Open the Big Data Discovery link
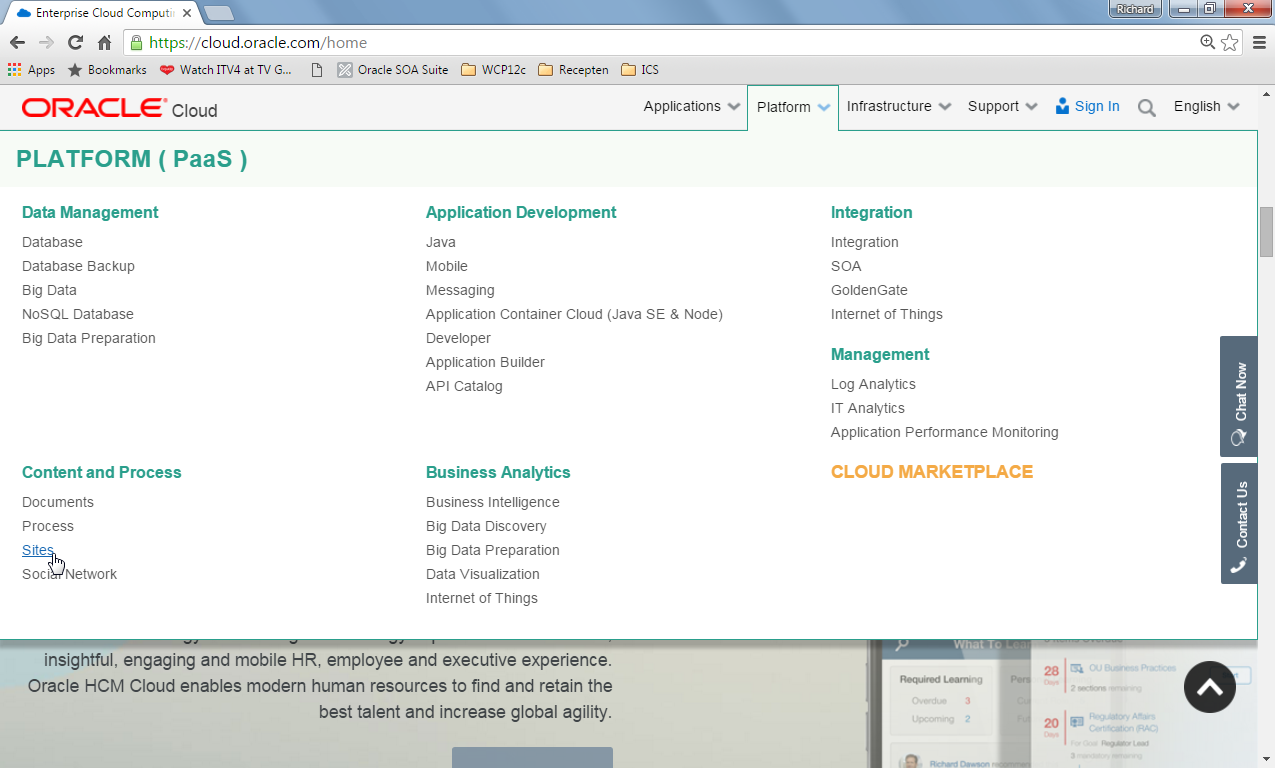The width and height of the screenshot is (1275, 768). click(x=486, y=526)
